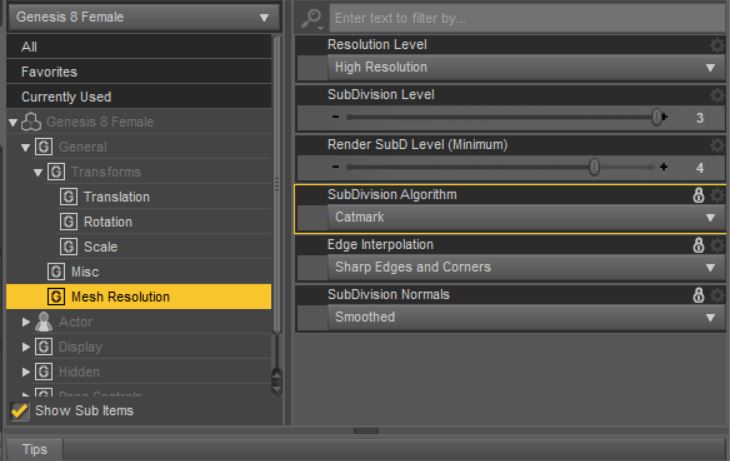Switch to the Tips tab
Screen dimensions: 730x461
point(34,449)
